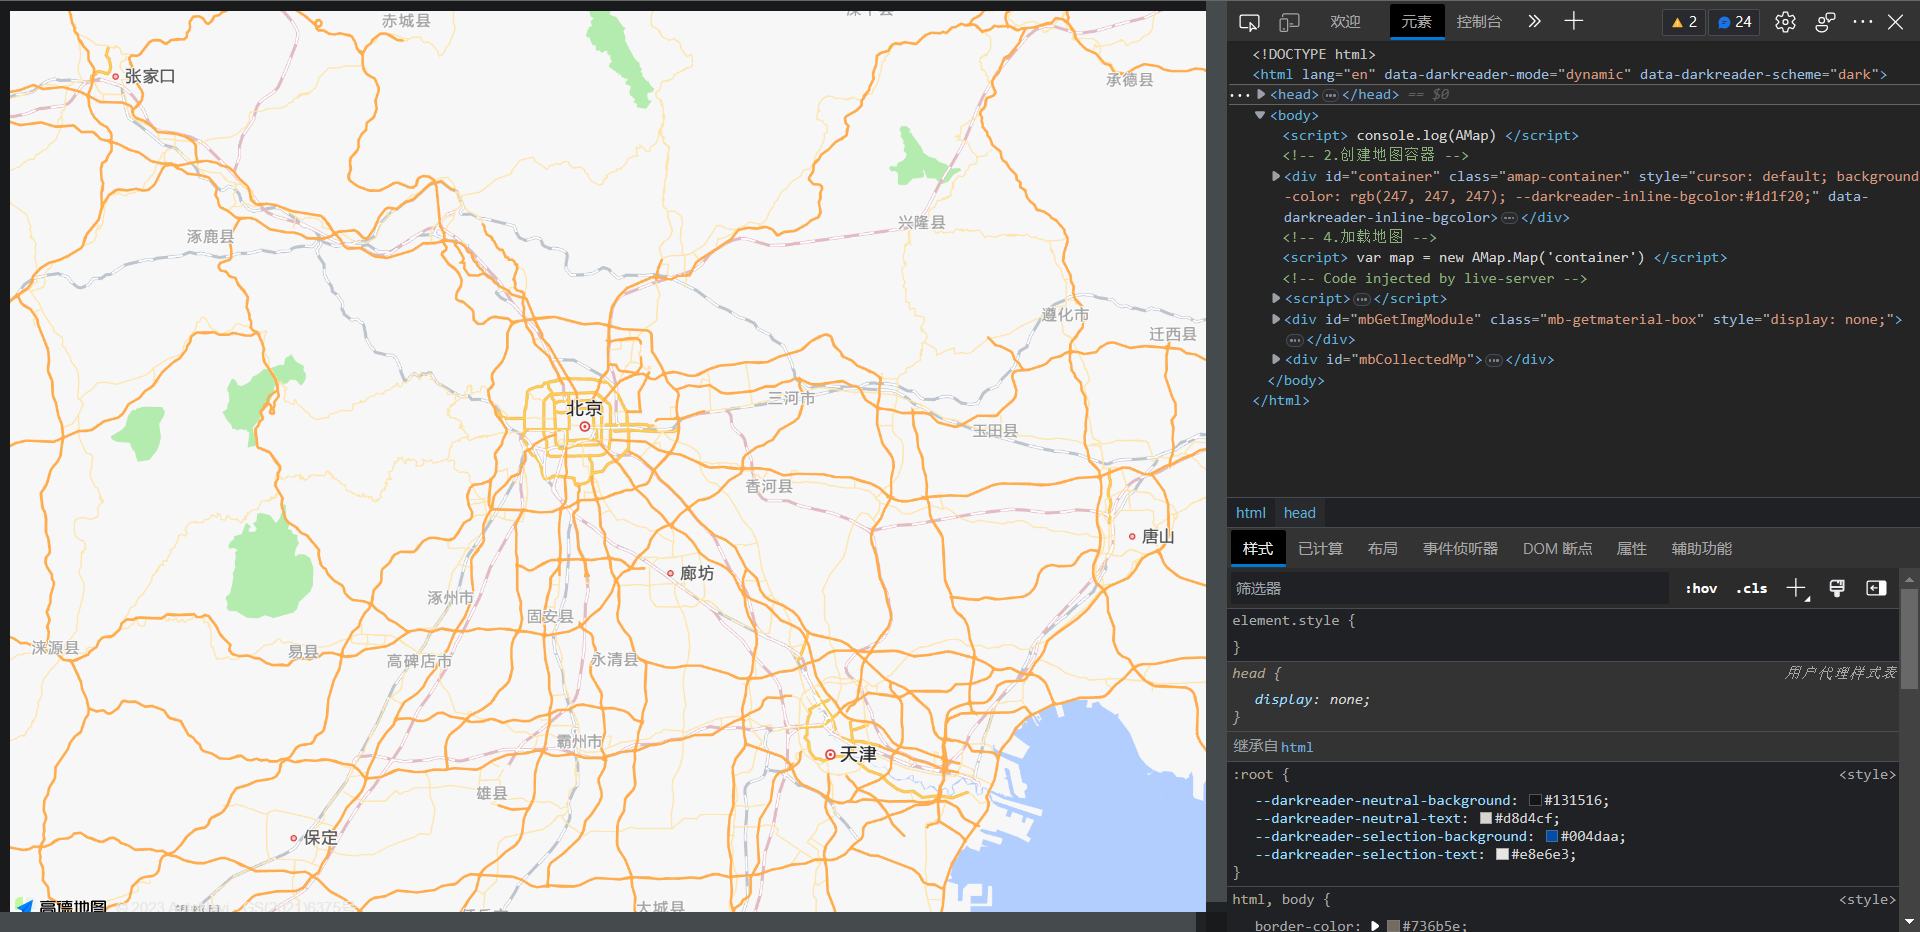
Task: Open Properties (属性) pane
Action: [1631, 549]
